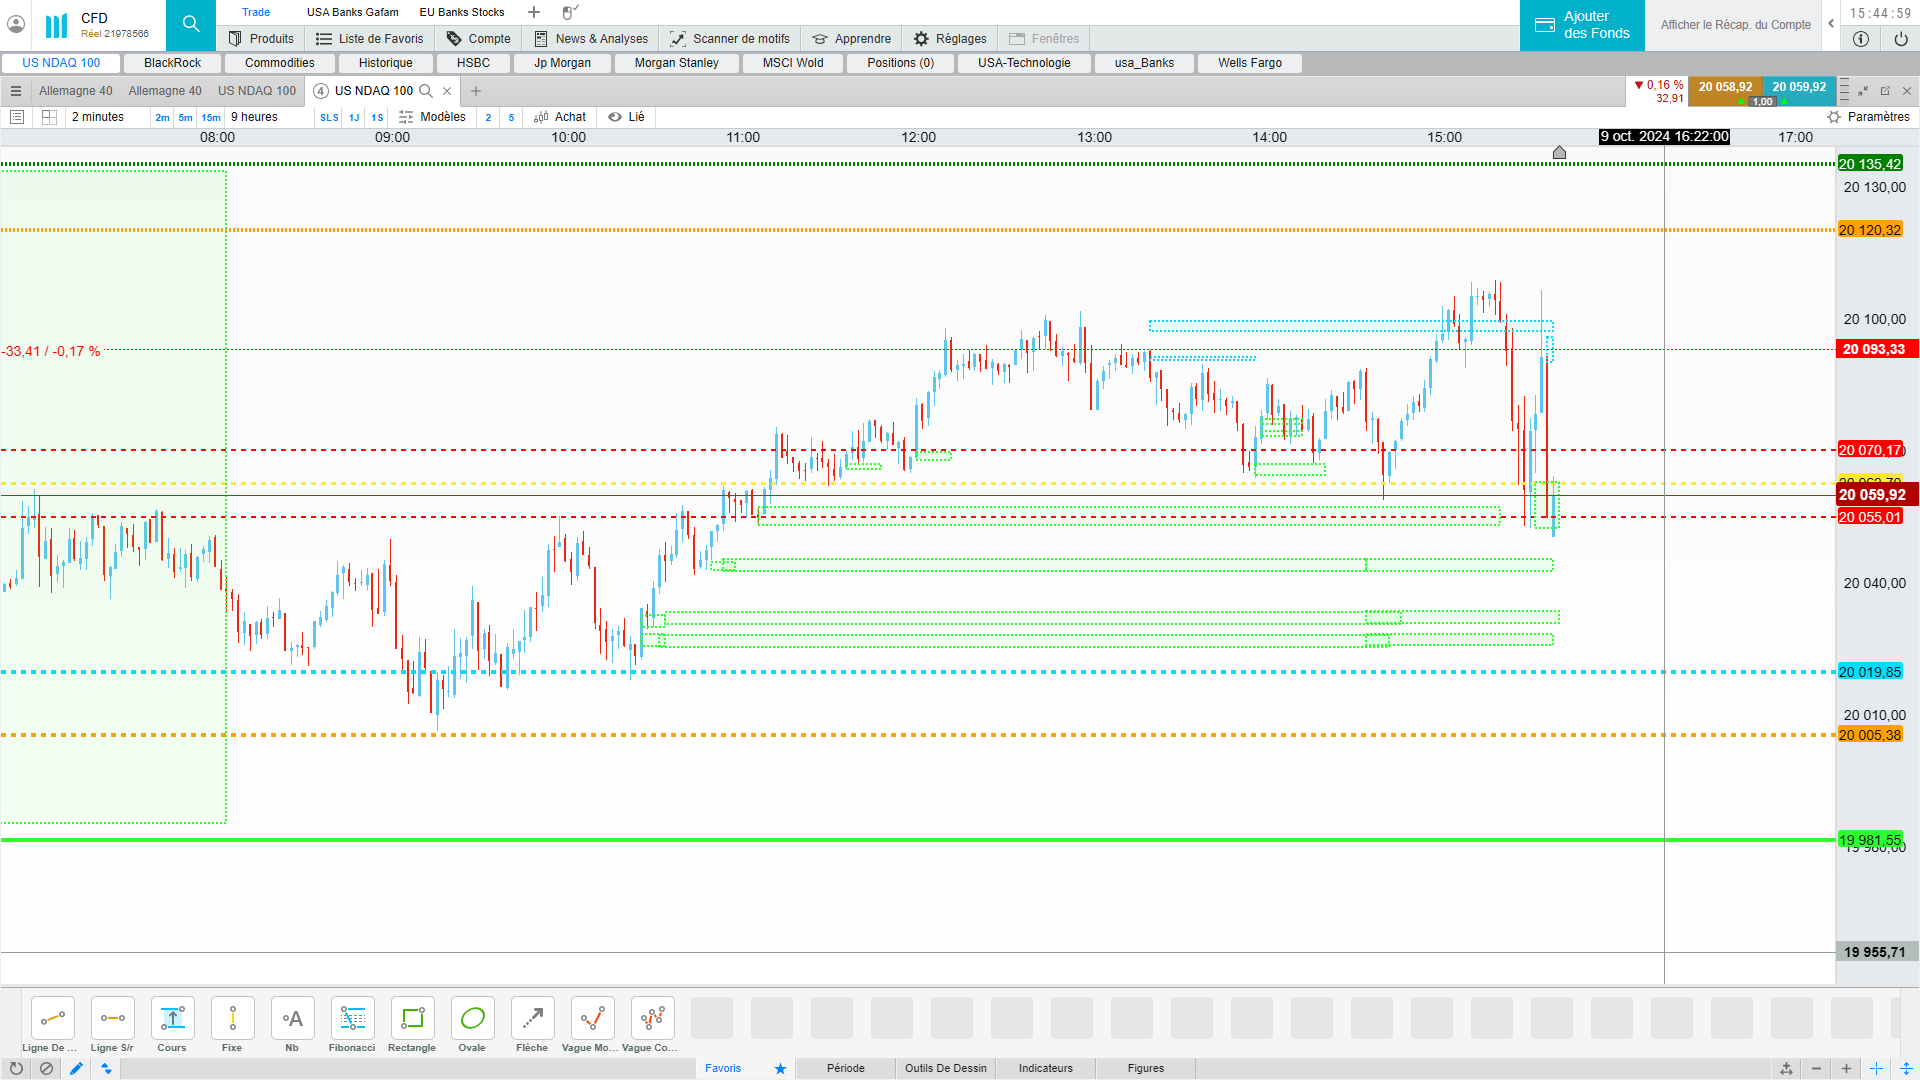Click the Achat buy button
The height and width of the screenshot is (1080, 1920).
click(x=560, y=117)
